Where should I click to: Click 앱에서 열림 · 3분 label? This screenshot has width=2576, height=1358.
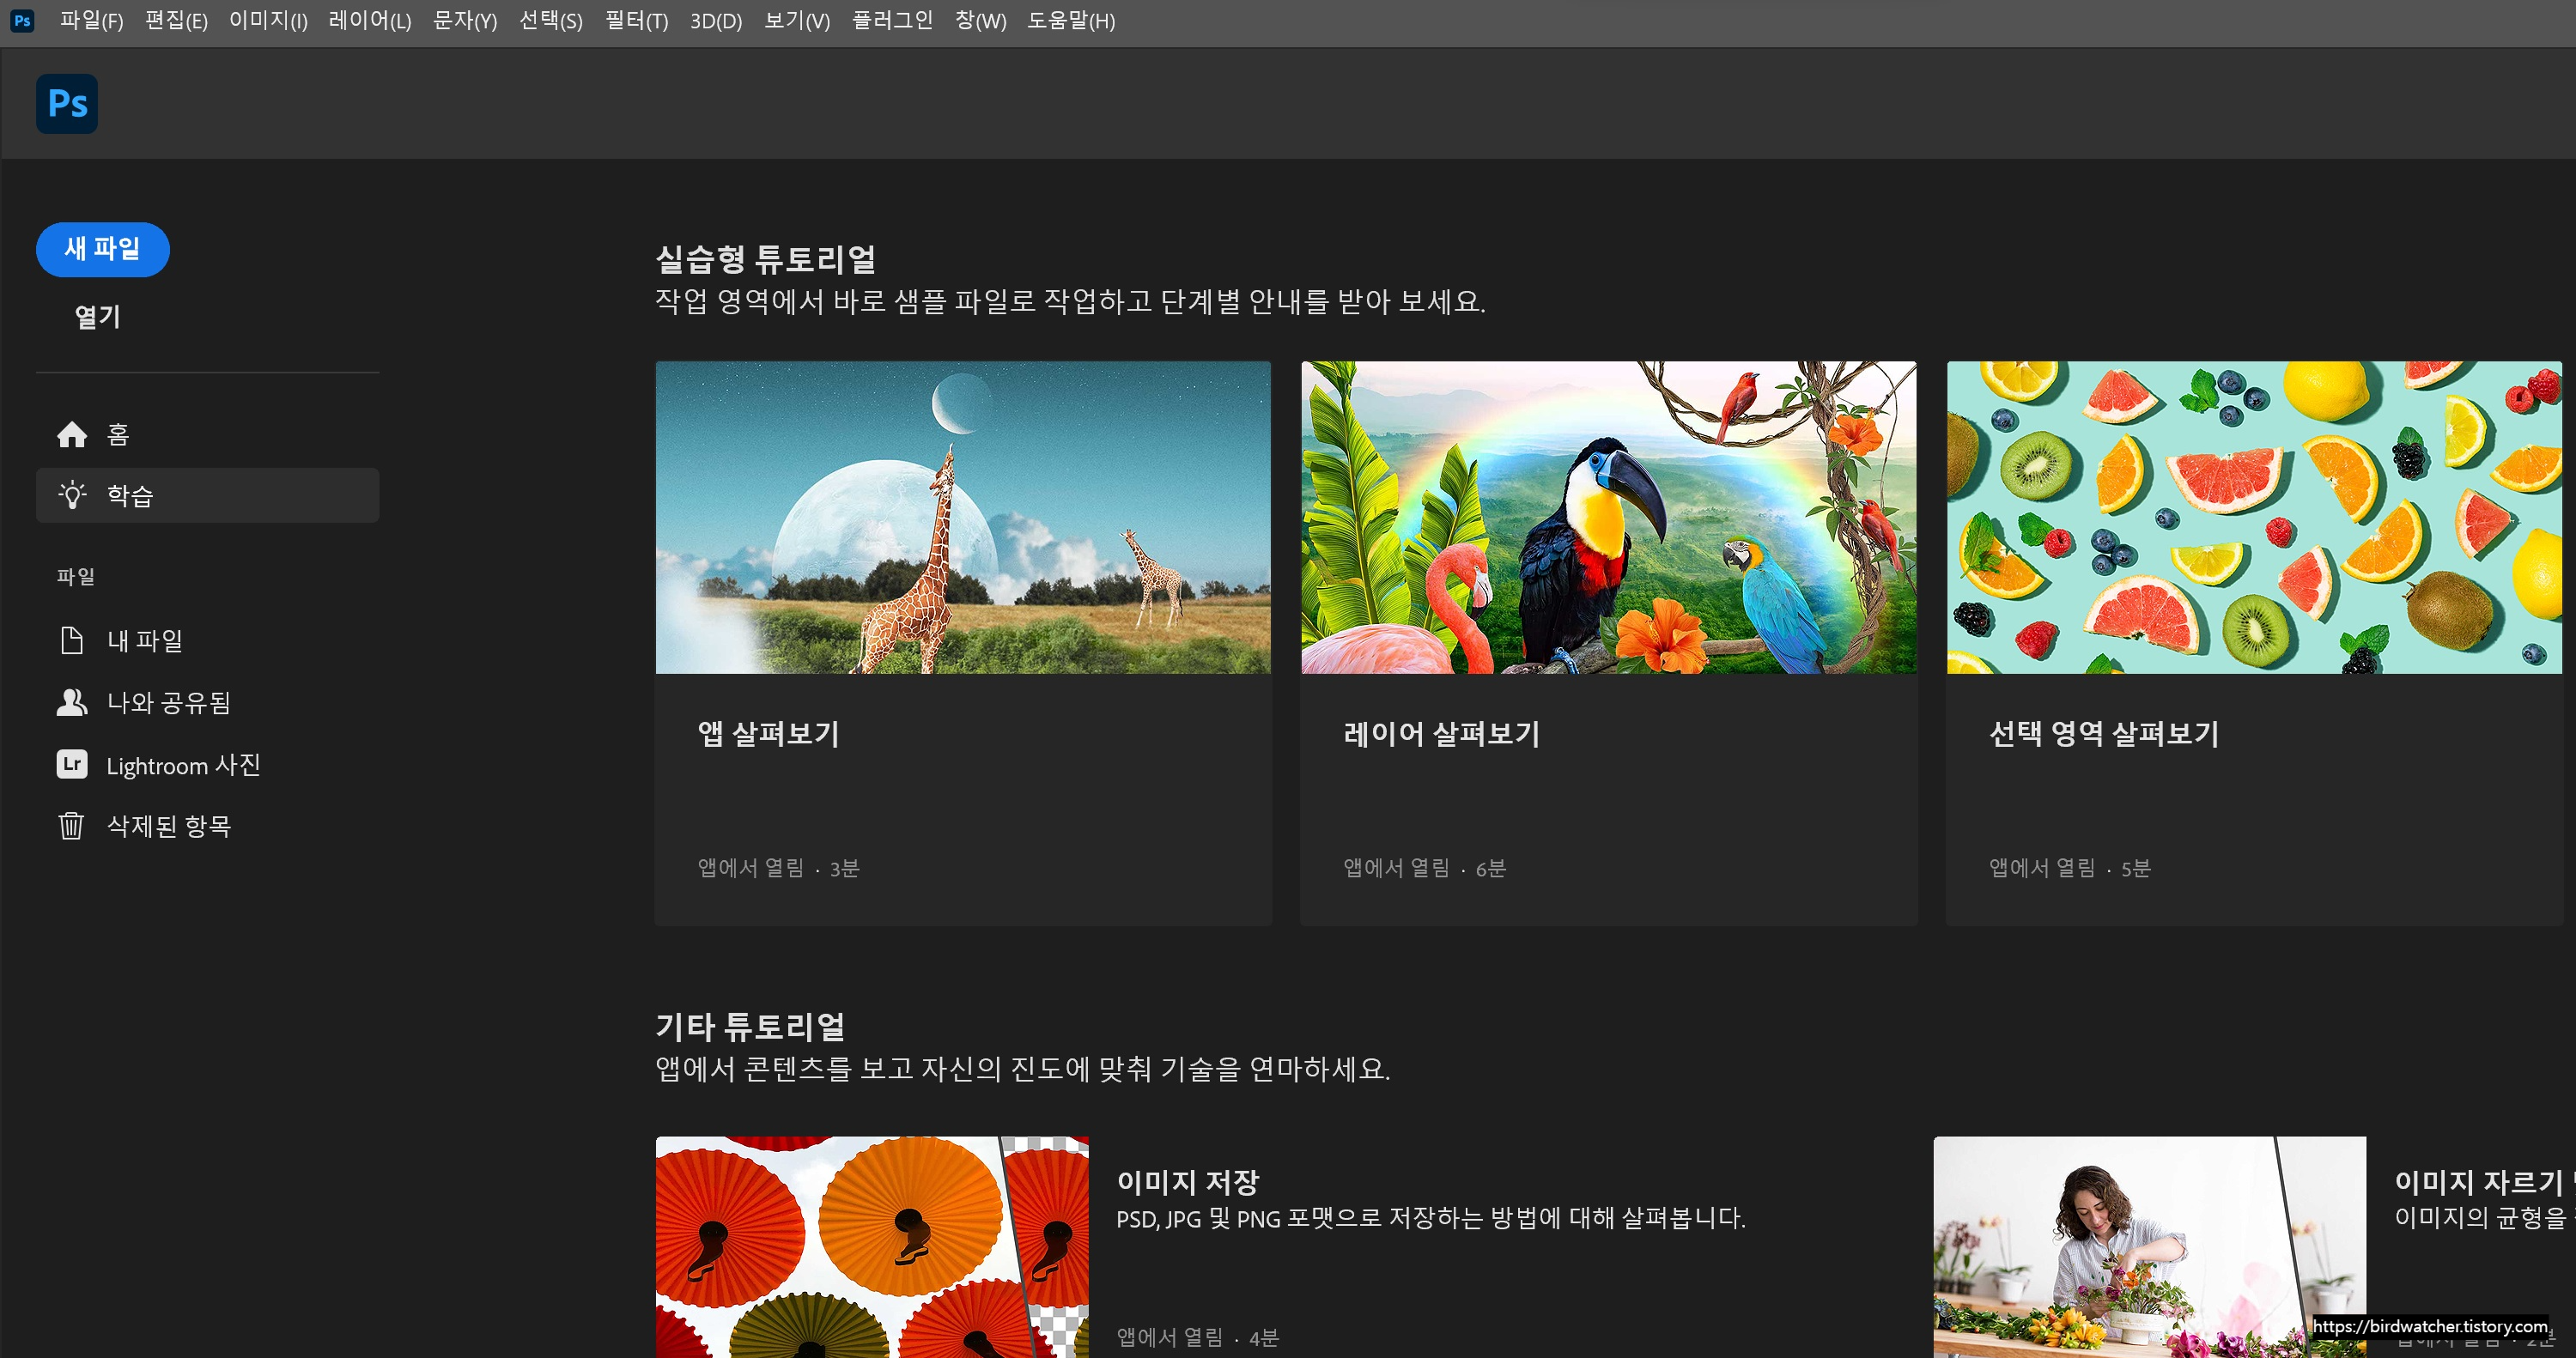point(778,868)
